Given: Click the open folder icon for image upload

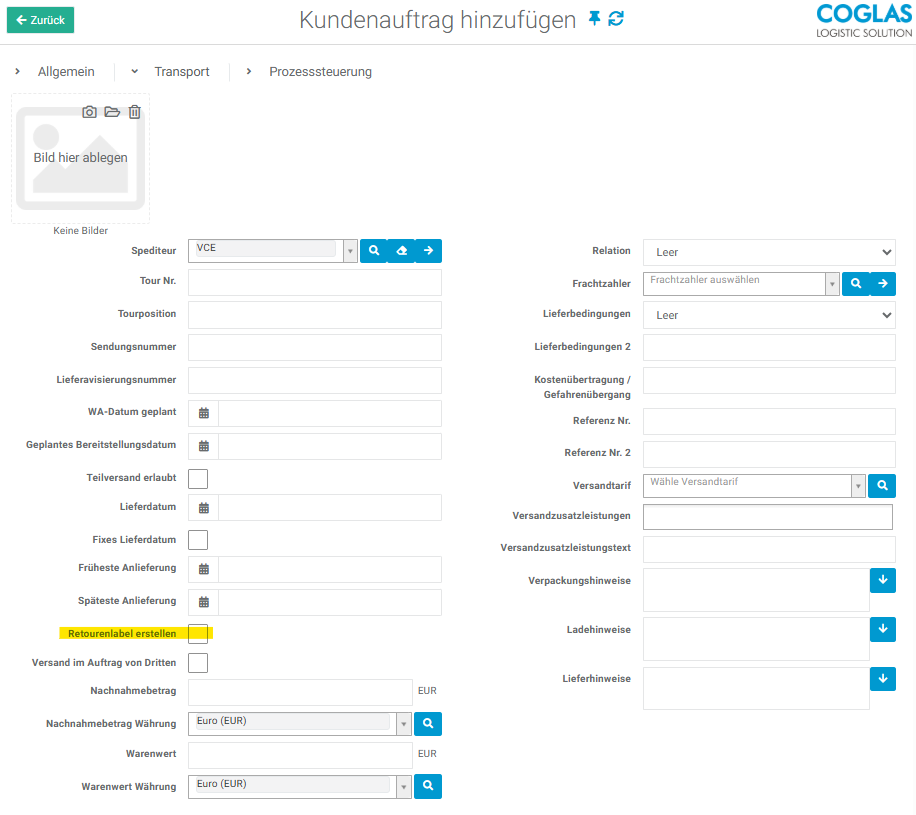Looking at the screenshot, I should (112, 112).
